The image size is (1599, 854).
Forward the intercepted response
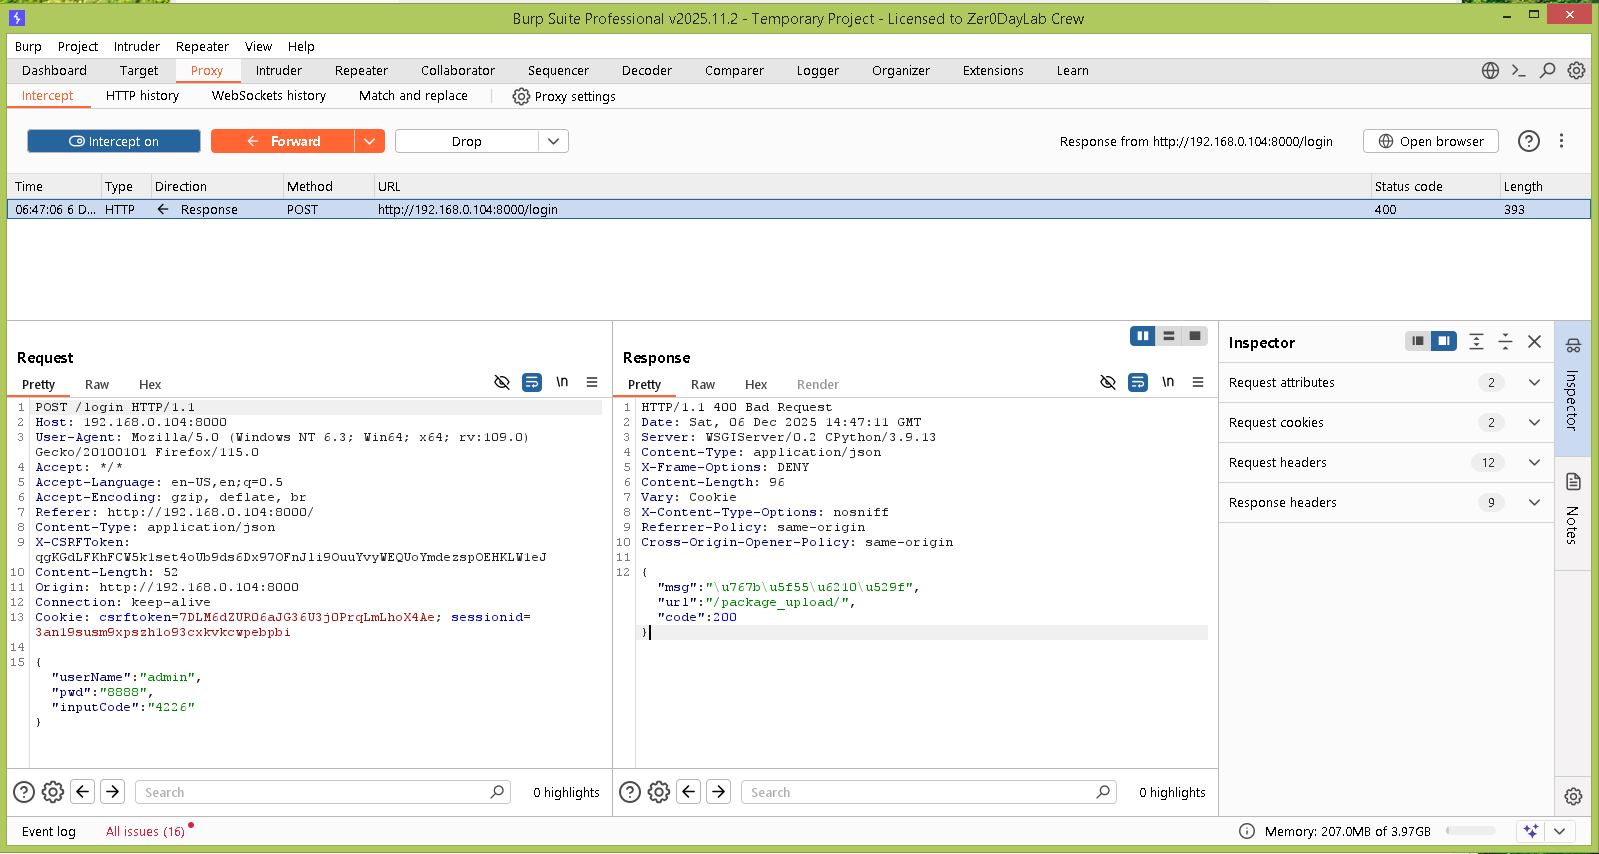[x=283, y=141]
